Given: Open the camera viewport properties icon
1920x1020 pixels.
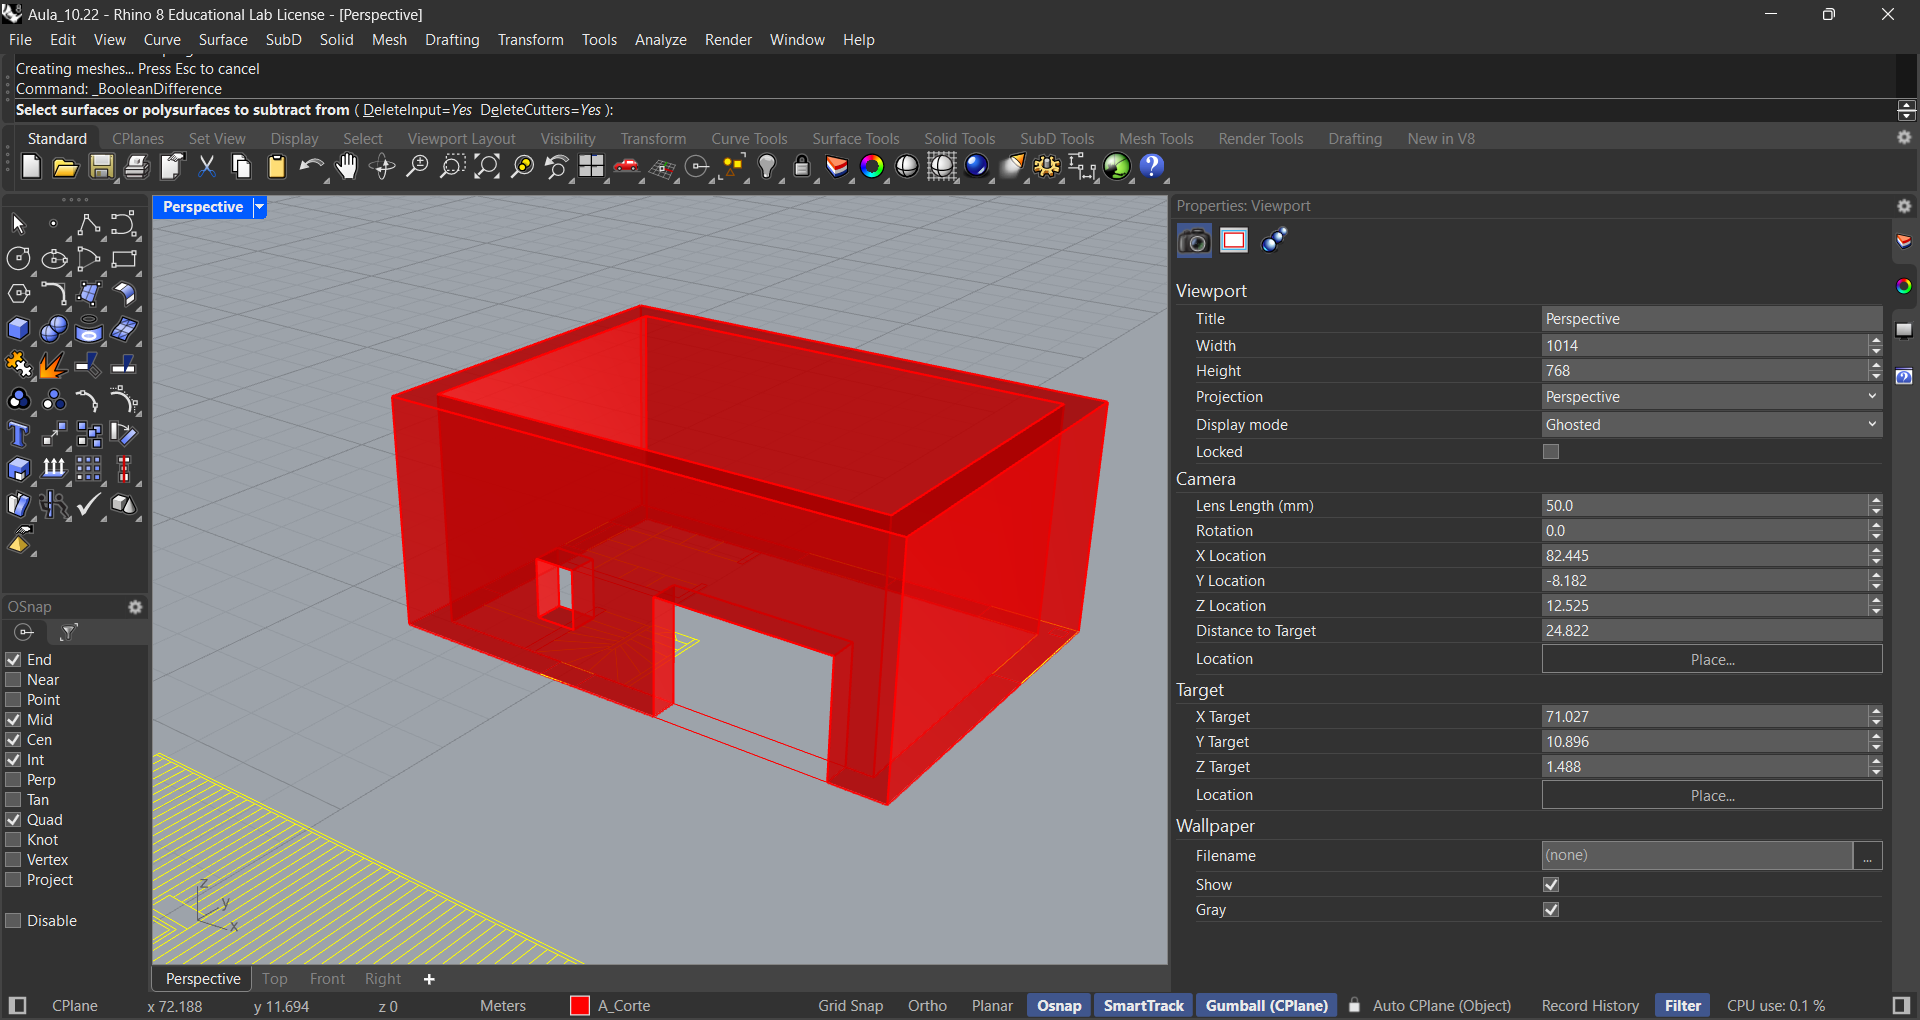Looking at the screenshot, I should (1194, 241).
